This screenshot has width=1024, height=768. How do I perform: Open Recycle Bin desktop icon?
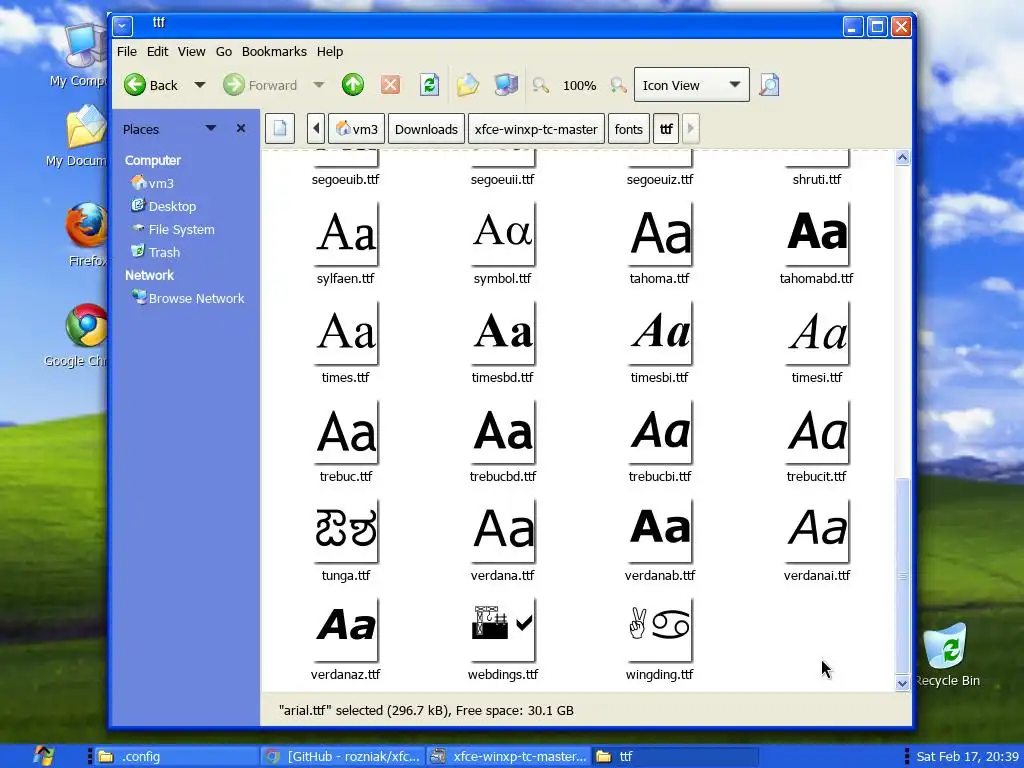point(947,654)
